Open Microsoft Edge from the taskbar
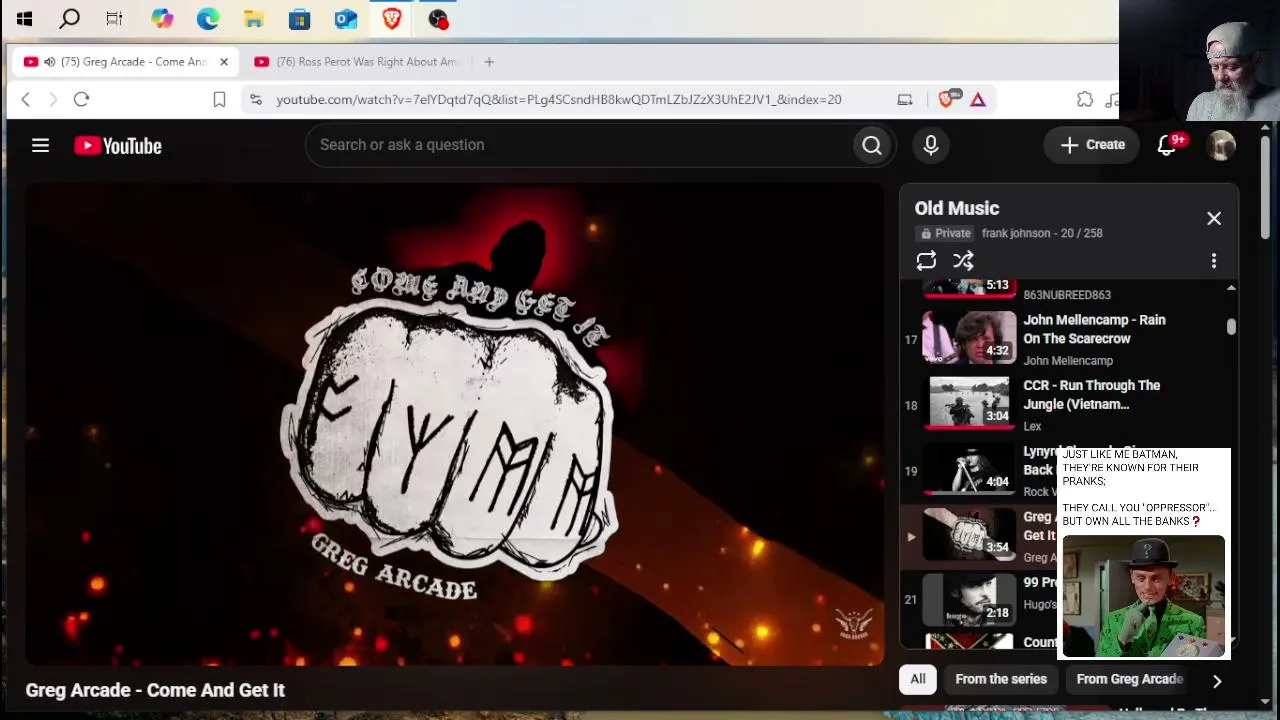 [208, 18]
